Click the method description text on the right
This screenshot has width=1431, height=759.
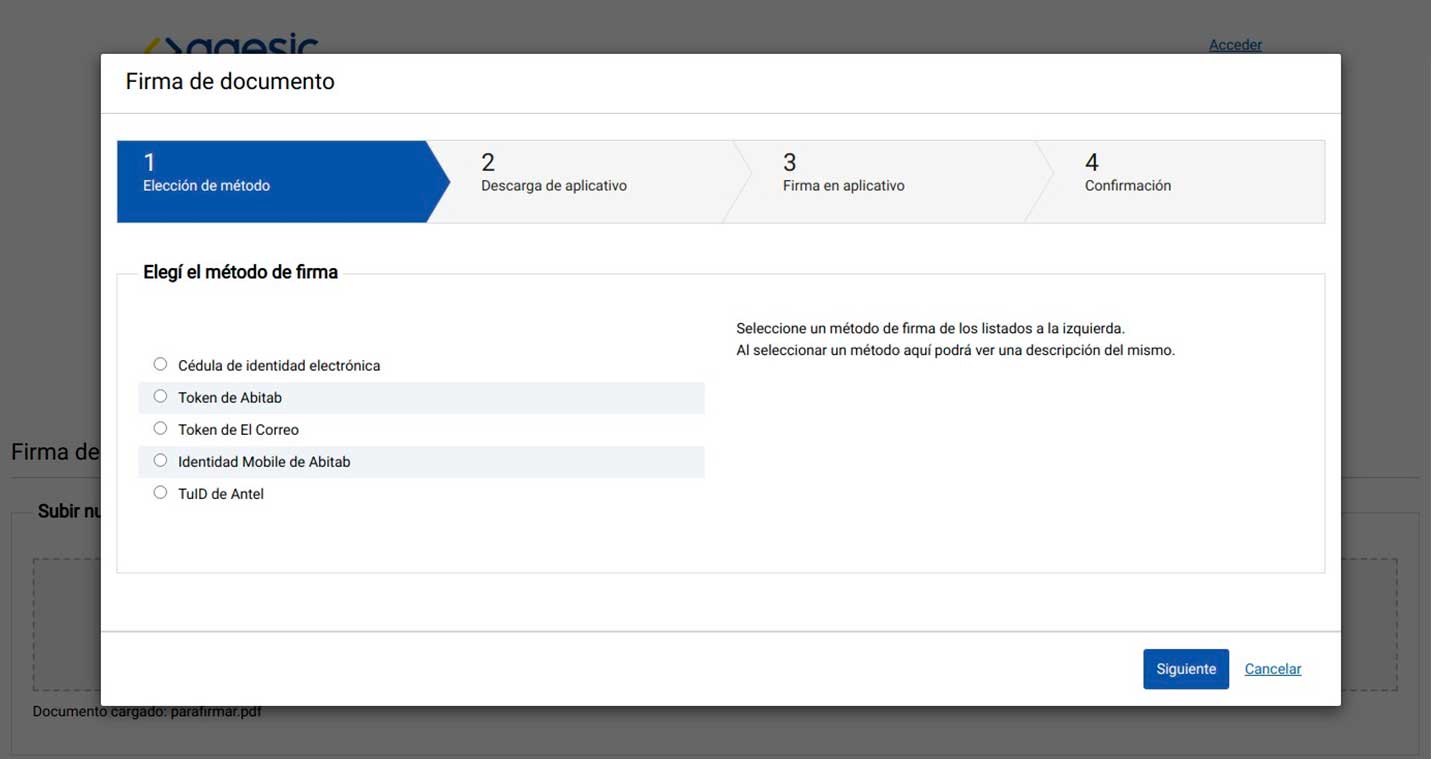[x=955, y=340]
